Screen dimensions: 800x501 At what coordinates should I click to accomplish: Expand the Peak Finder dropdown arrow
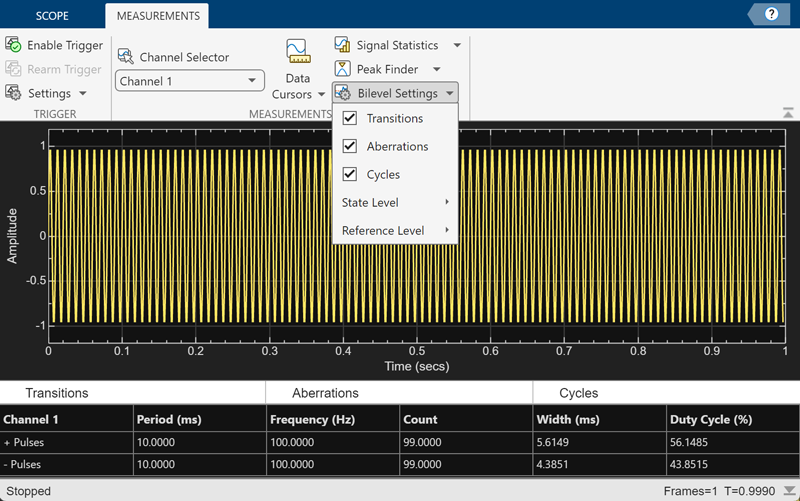438,69
